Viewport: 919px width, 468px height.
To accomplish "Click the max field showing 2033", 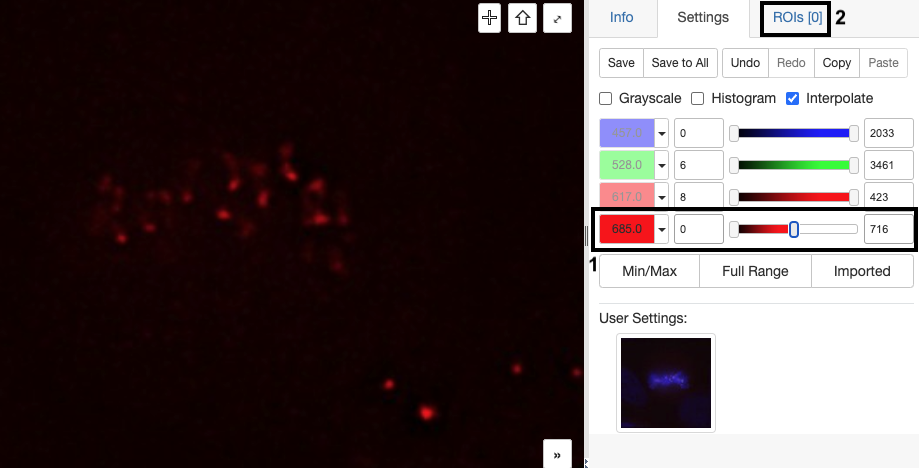I will point(889,133).
